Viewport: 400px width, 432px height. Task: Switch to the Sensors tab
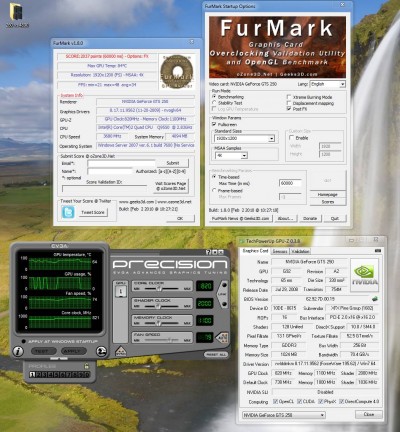(280, 251)
